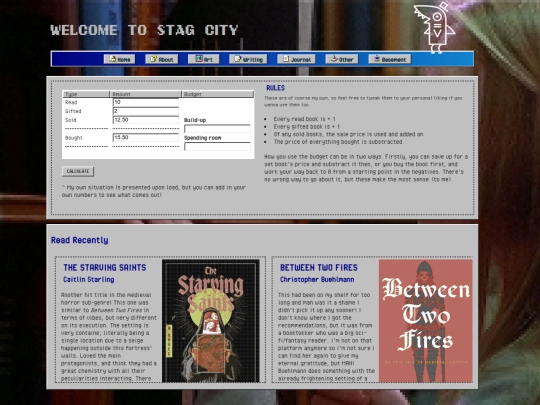Viewport: 540px width, 405px height.
Task: Click the Calculate button
Action: (78, 171)
